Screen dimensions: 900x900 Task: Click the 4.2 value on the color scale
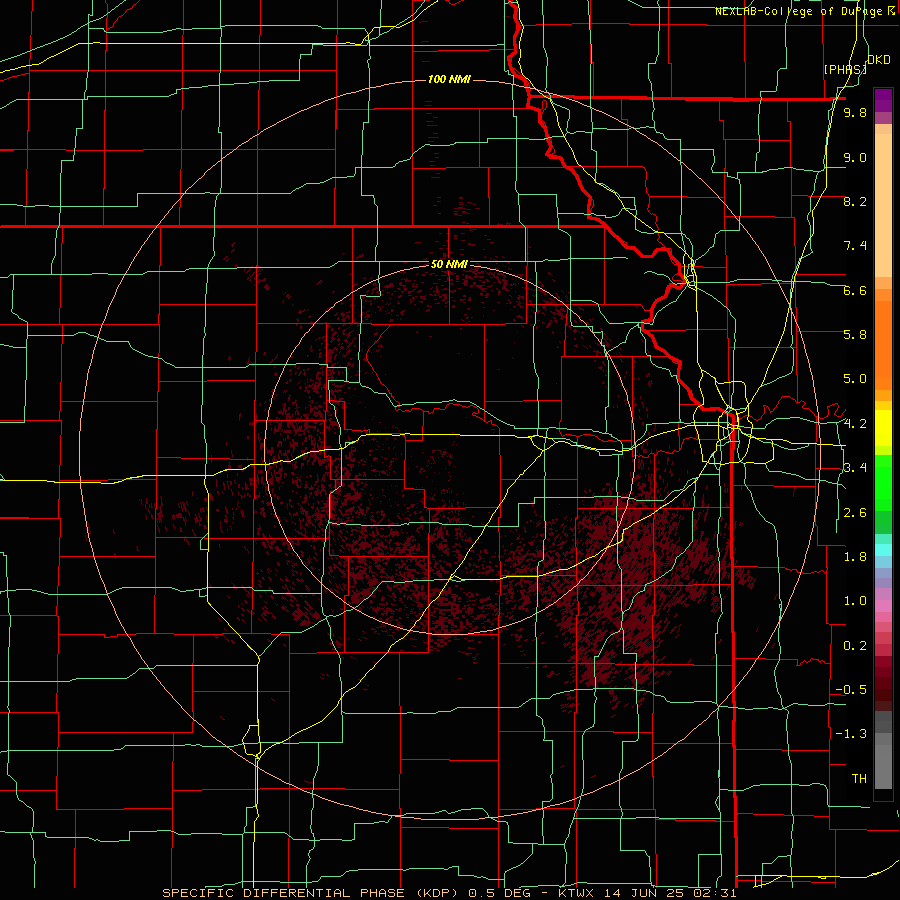coord(855,424)
